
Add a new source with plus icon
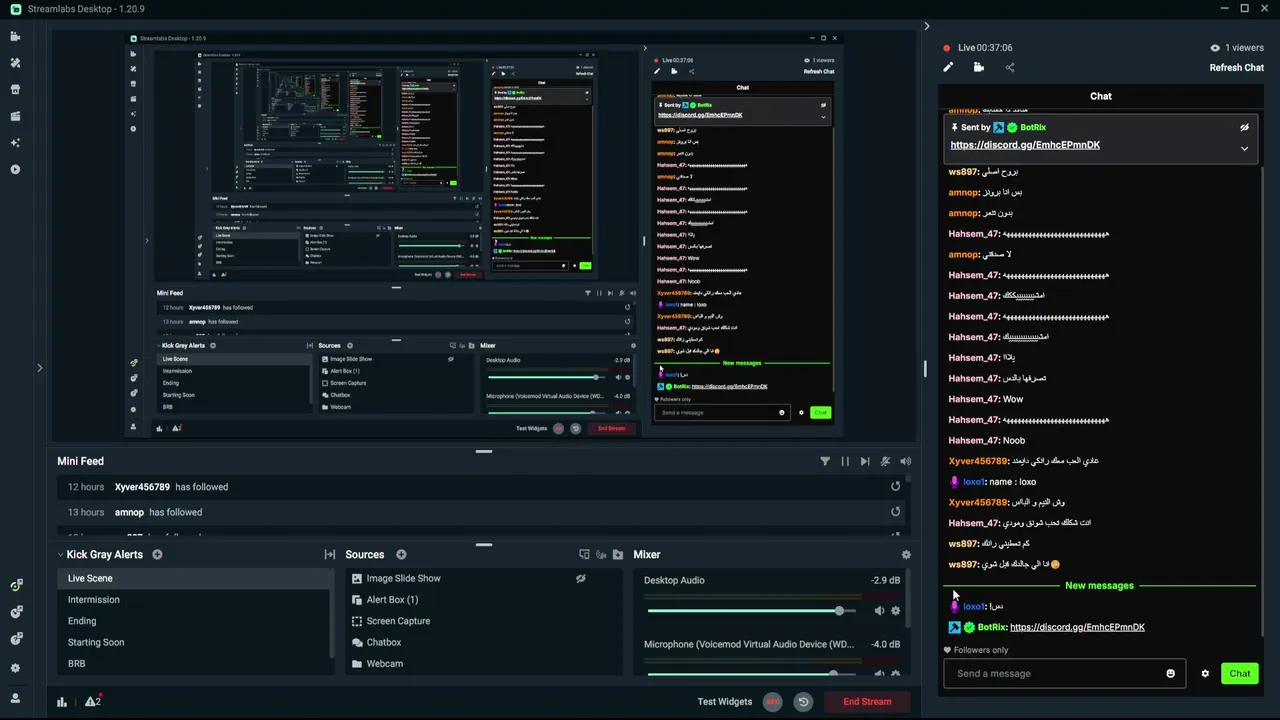[x=401, y=554]
